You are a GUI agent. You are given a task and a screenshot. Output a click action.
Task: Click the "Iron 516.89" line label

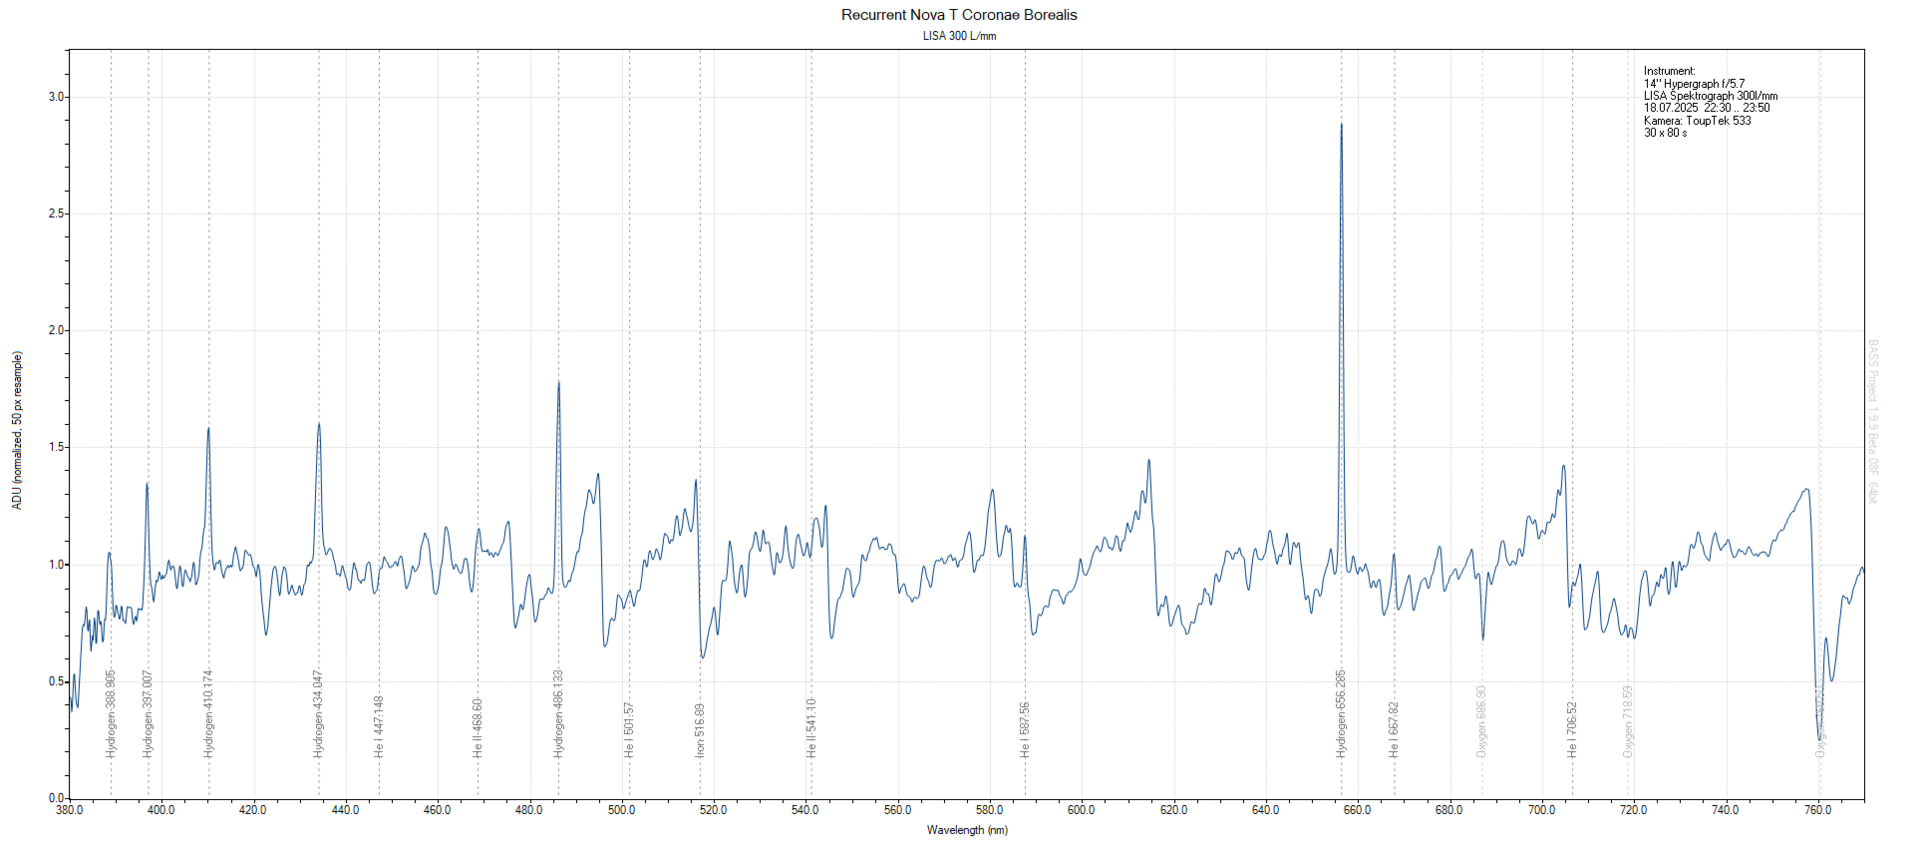pyautogui.click(x=700, y=729)
